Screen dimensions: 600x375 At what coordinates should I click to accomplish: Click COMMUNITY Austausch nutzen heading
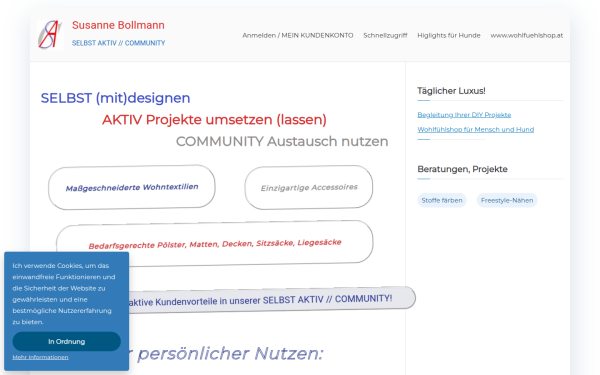(x=282, y=142)
